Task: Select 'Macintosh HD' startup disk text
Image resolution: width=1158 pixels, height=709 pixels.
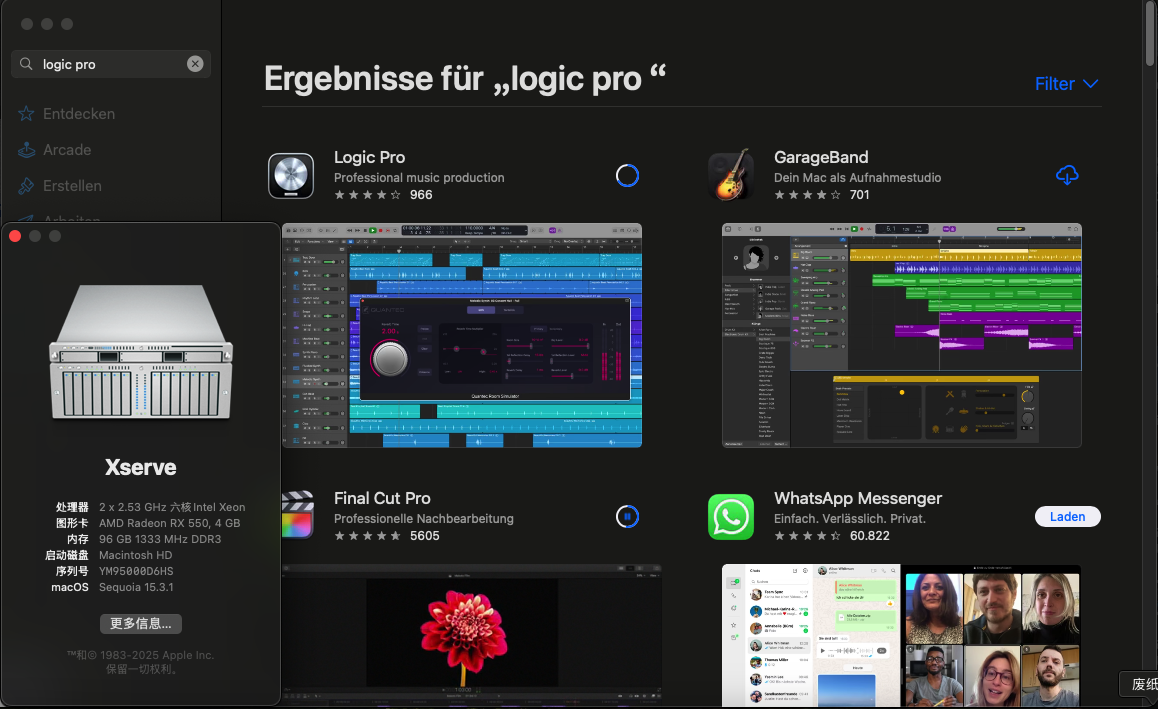Action: coord(135,555)
